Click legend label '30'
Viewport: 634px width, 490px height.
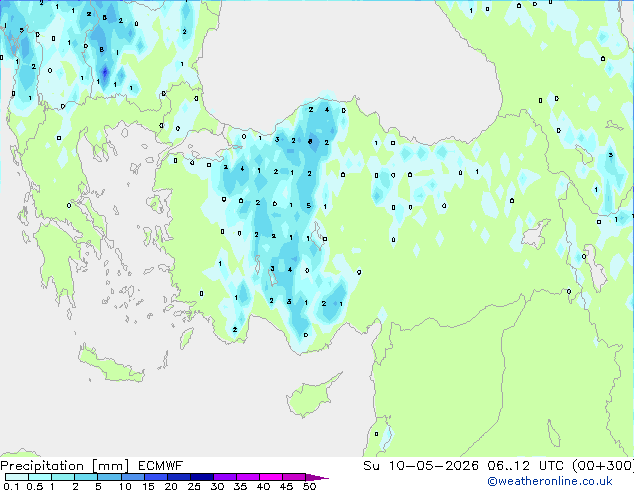click(217, 486)
